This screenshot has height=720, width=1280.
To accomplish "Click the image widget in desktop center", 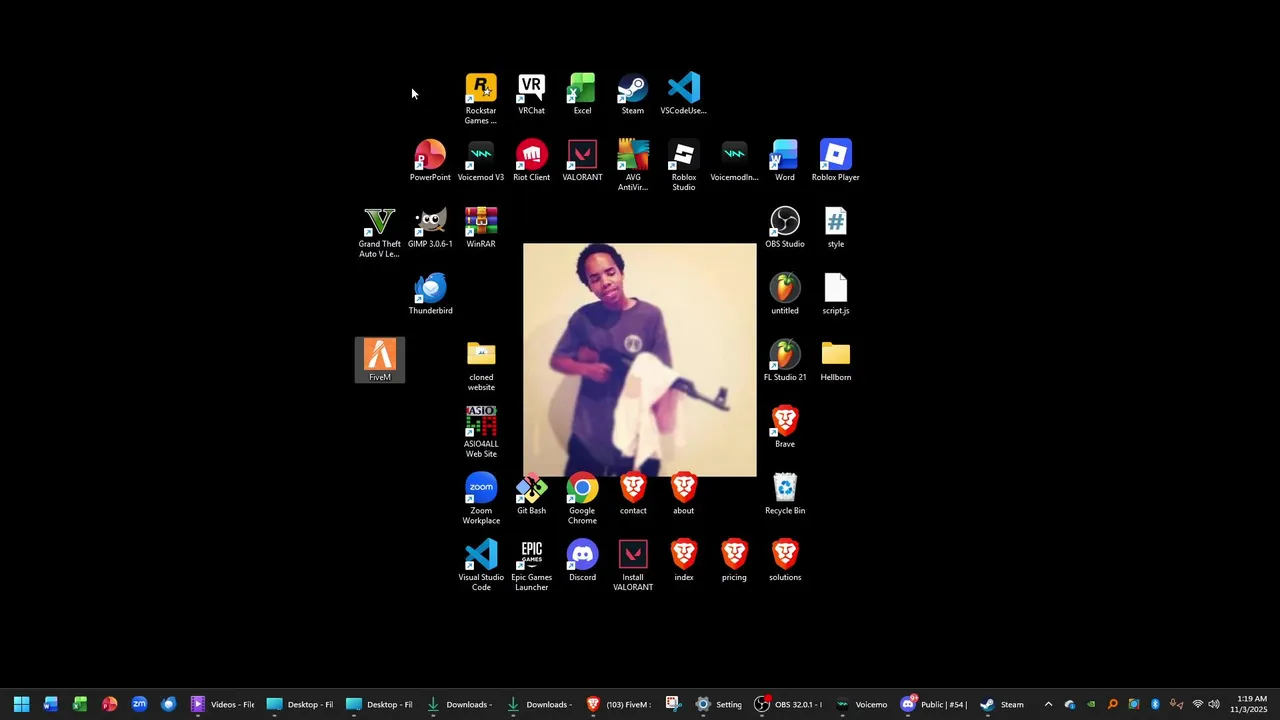I will [x=640, y=360].
